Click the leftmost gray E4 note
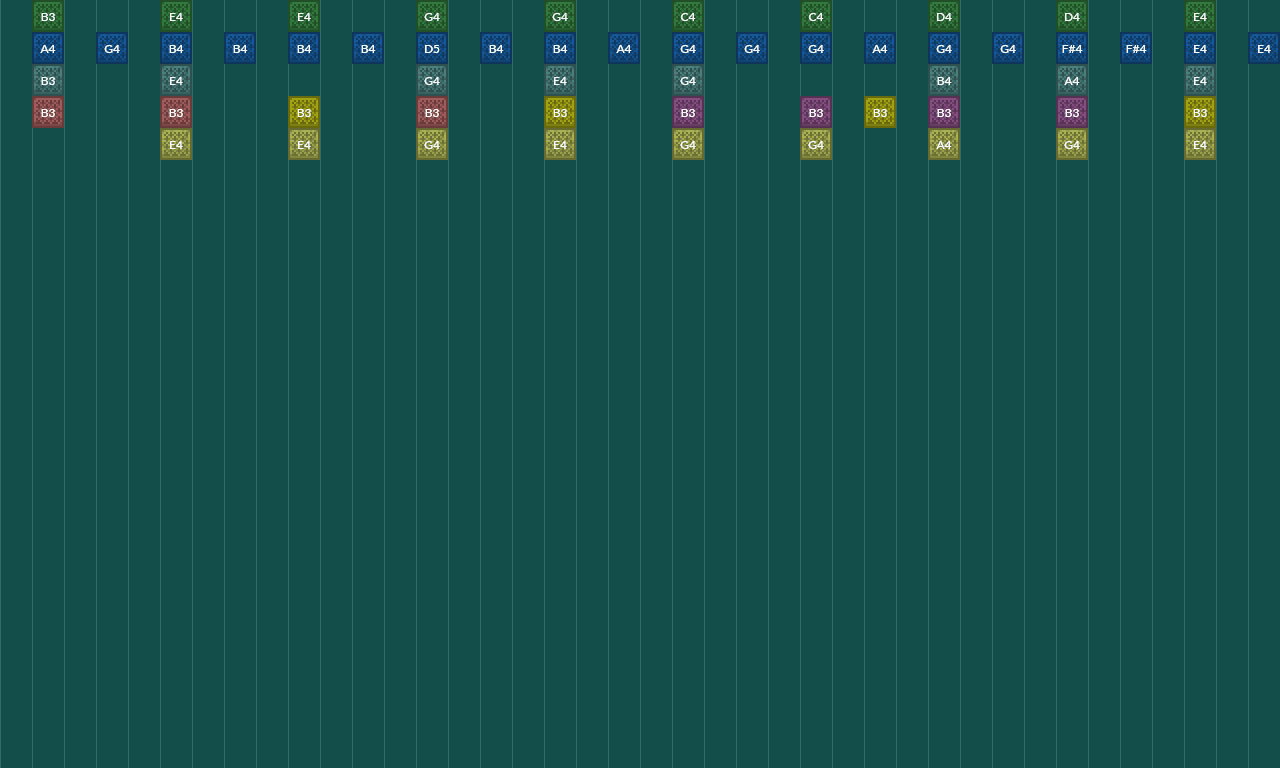 176,80
